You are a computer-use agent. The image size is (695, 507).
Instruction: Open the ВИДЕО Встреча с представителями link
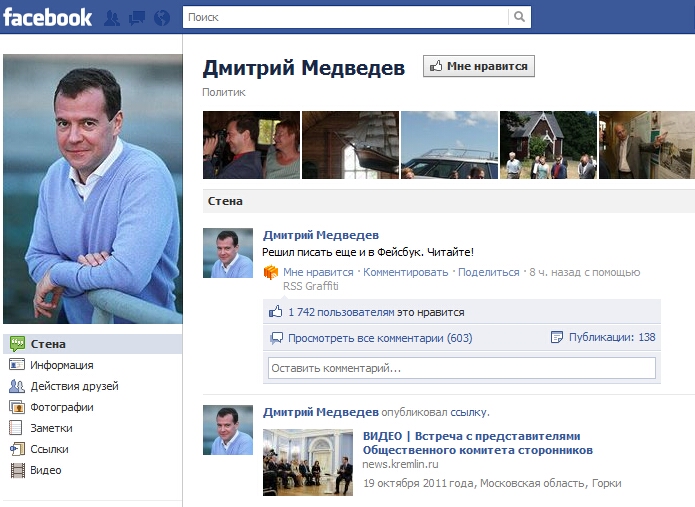tap(478, 443)
